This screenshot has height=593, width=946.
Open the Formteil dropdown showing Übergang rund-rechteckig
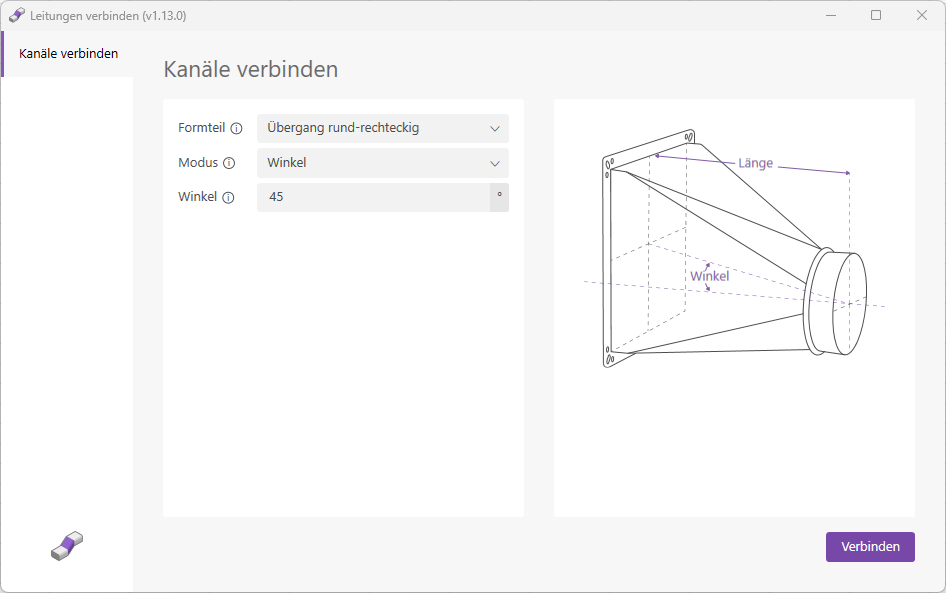pos(382,128)
